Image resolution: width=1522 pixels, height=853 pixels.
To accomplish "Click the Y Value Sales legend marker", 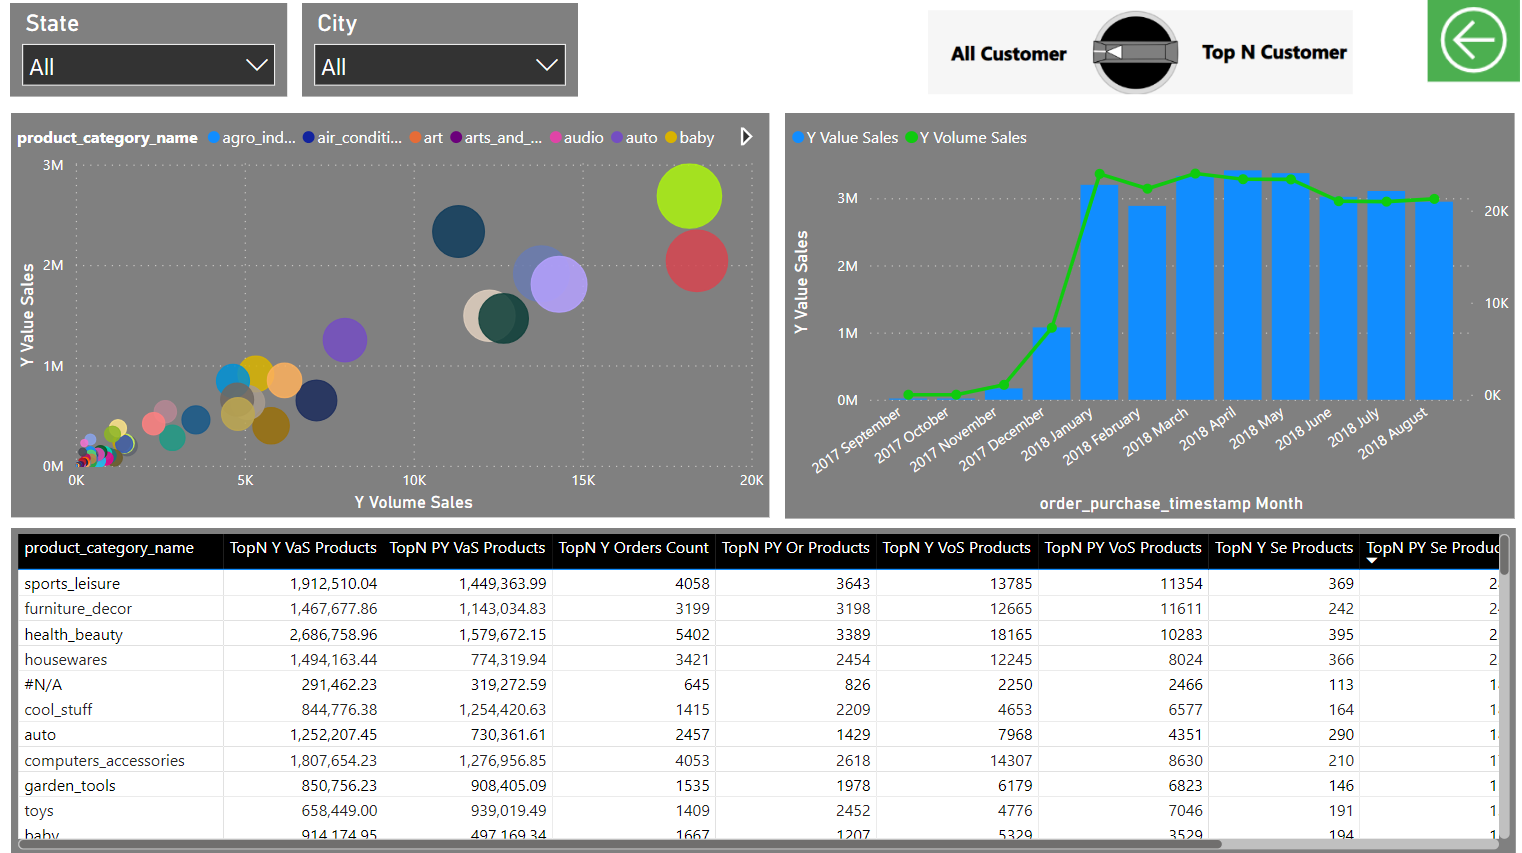I will pos(798,138).
